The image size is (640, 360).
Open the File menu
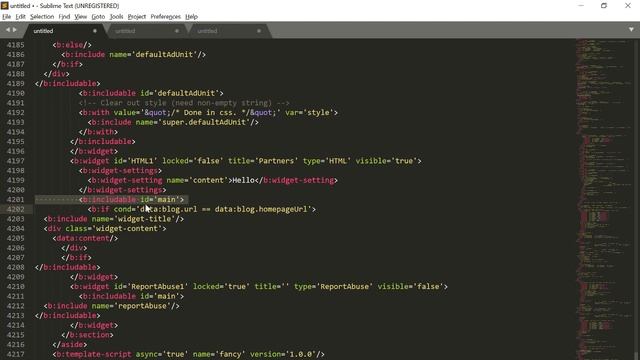(x=7, y=17)
